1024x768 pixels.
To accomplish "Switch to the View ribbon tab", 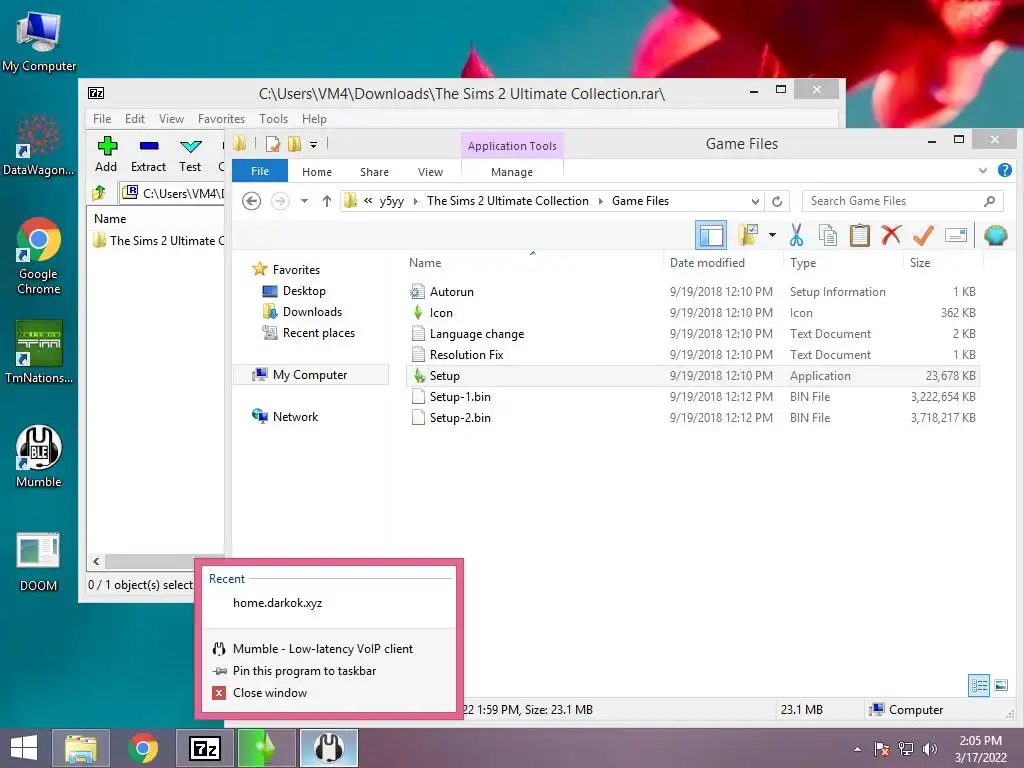I will click(430, 172).
